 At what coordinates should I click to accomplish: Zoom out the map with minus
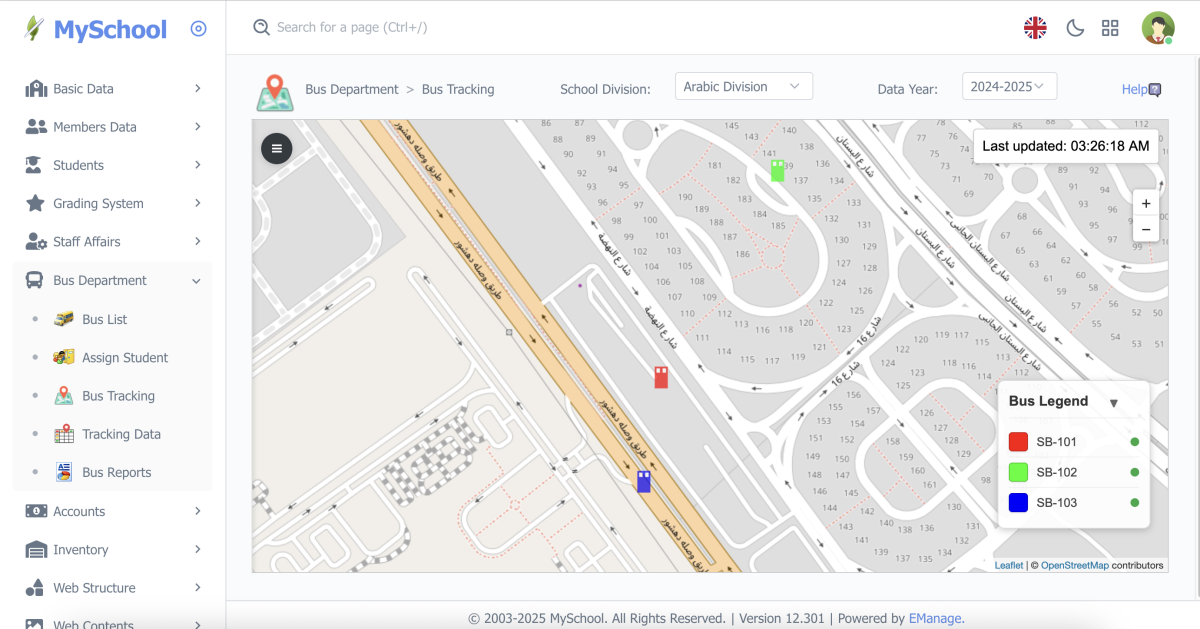[x=1146, y=229]
